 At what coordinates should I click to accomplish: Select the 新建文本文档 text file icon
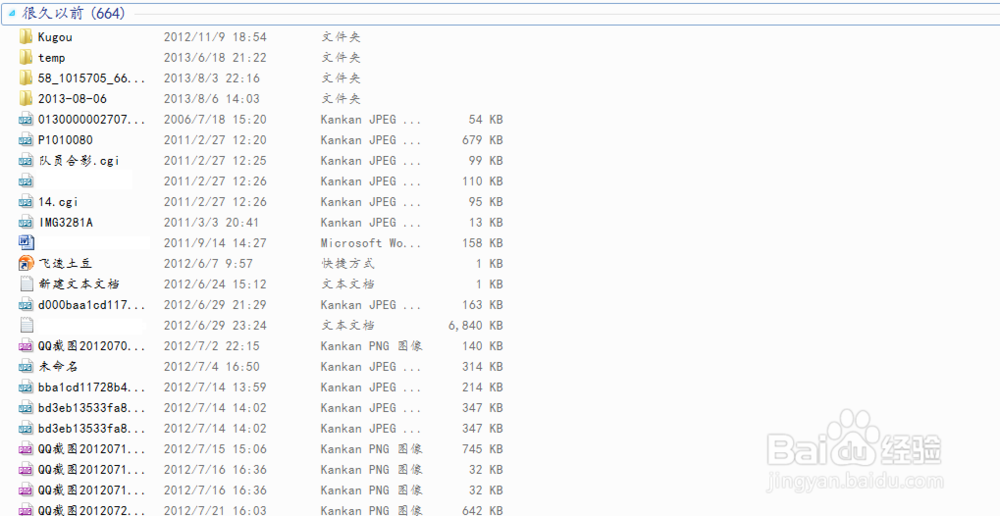(x=26, y=284)
